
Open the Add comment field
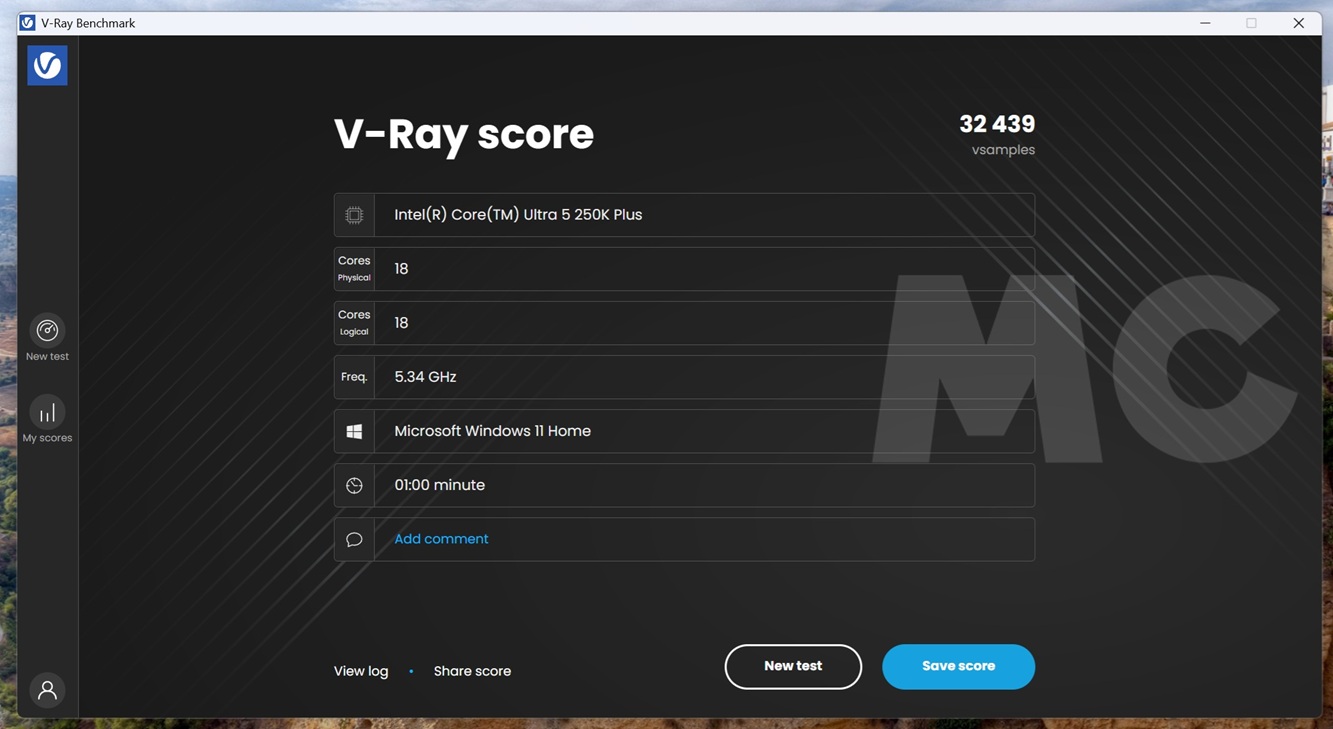coord(440,538)
